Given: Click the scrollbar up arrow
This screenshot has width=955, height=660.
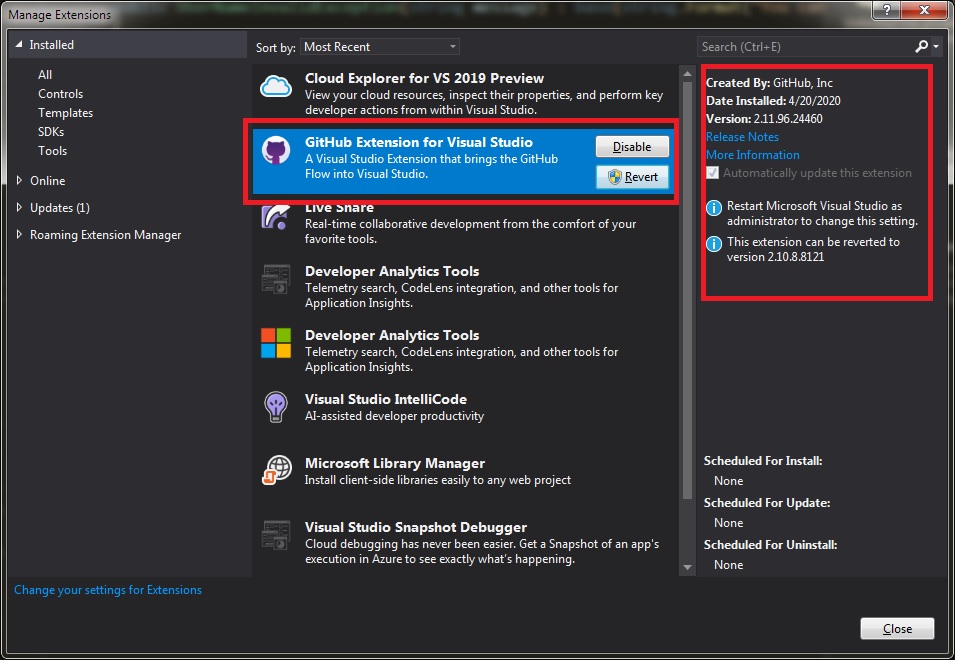Looking at the screenshot, I should click(688, 74).
